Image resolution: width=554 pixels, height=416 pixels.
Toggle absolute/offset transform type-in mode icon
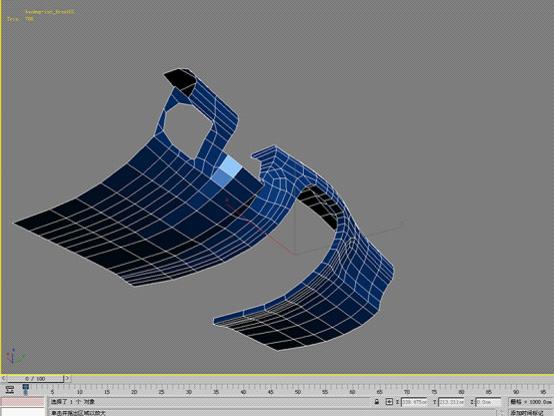(389, 402)
